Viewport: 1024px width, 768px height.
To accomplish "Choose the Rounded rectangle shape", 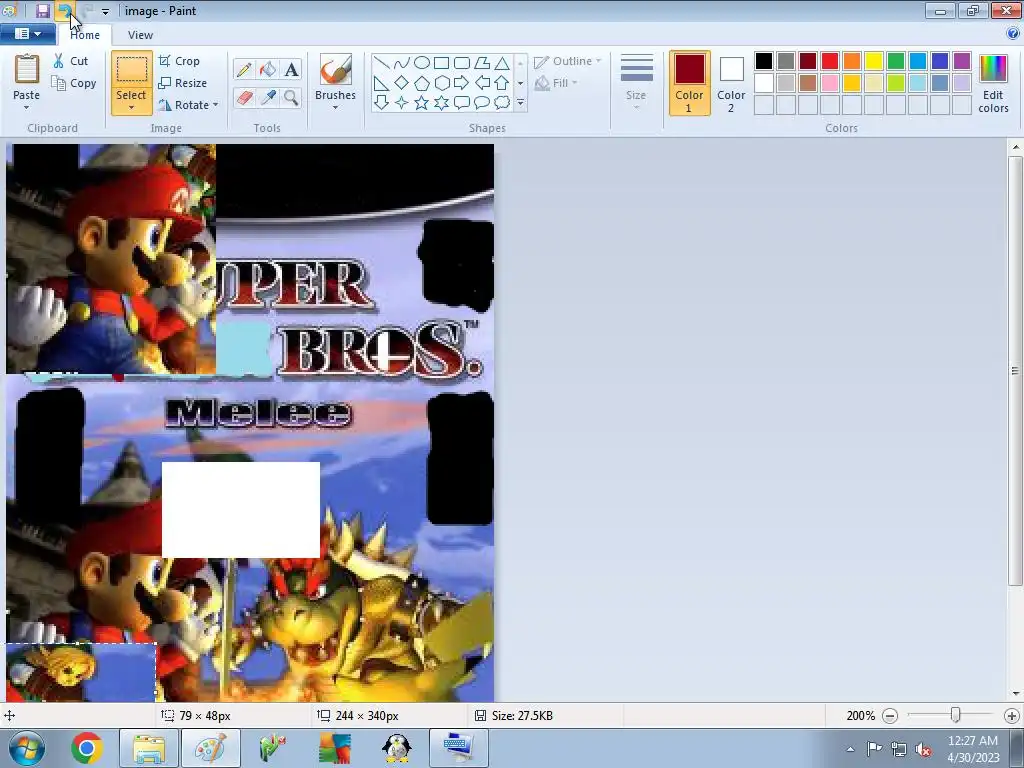I will pyautogui.click(x=462, y=63).
